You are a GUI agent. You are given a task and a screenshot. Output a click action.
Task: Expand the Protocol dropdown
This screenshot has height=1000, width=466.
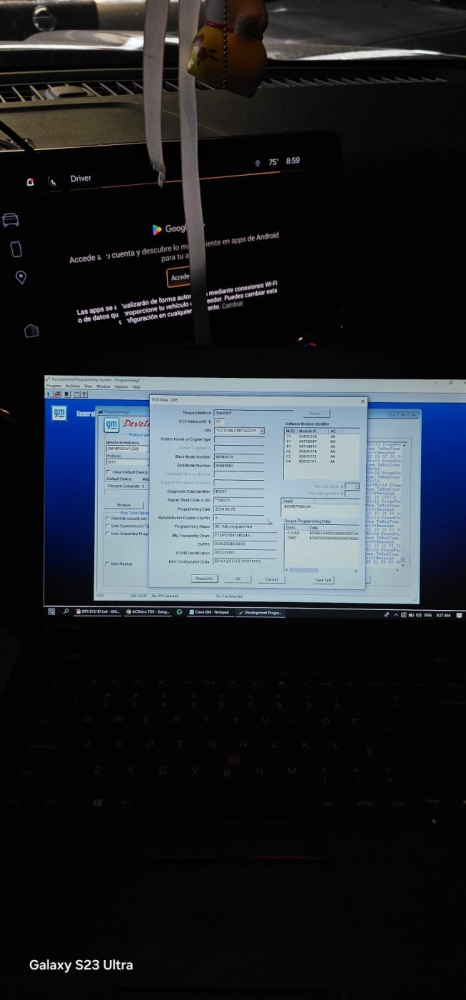pyautogui.click(x=127, y=462)
